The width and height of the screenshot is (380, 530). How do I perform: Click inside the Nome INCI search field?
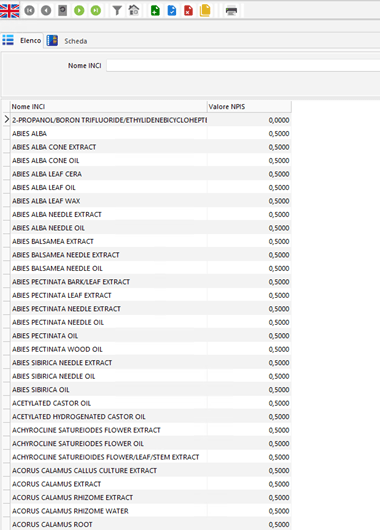coord(243,66)
